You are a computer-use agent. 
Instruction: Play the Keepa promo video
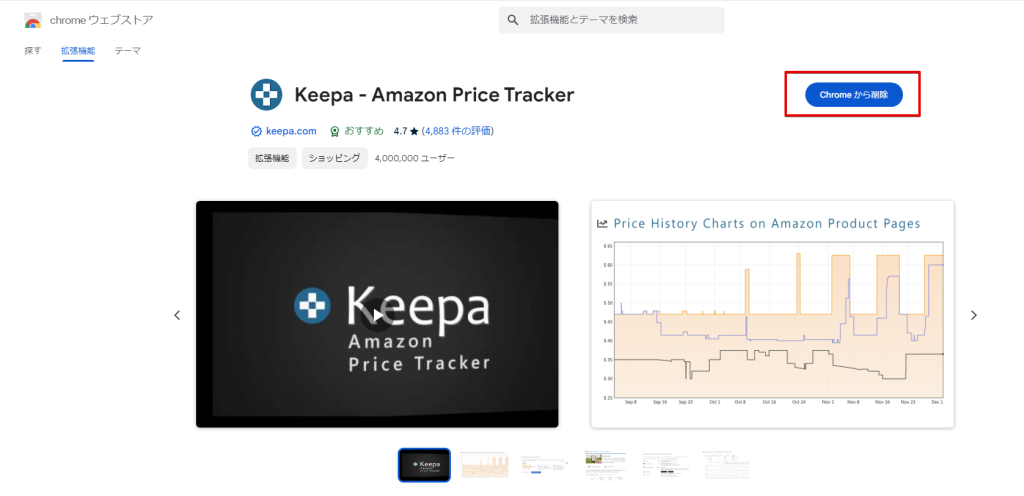pyautogui.click(x=377, y=315)
